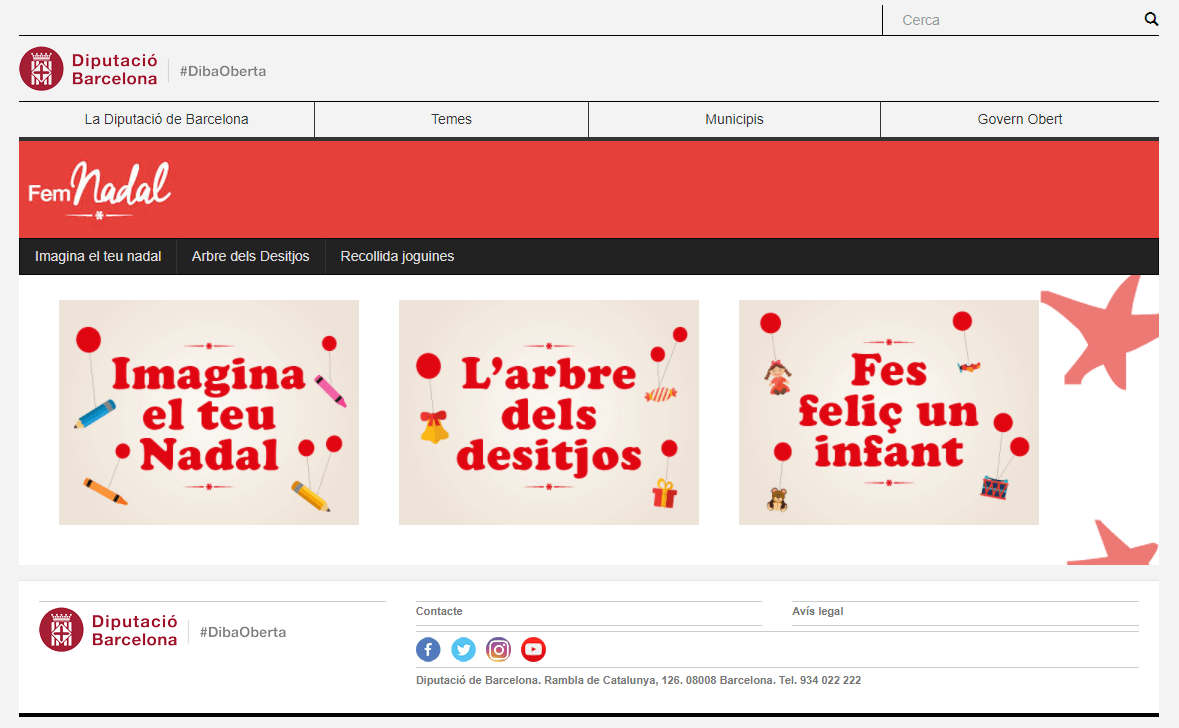Open the Facebook social icon
This screenshot has height=728, width=1179.
pyautogui.click(x=428, y=649)
